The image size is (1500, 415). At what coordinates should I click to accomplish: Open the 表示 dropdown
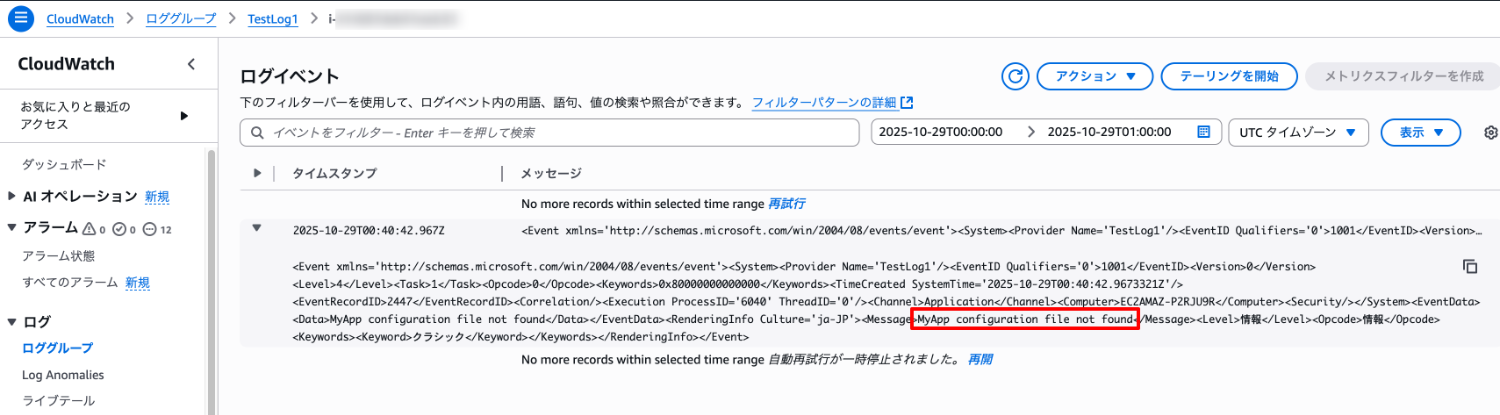pyautogui.click(x=1420, y=132)
